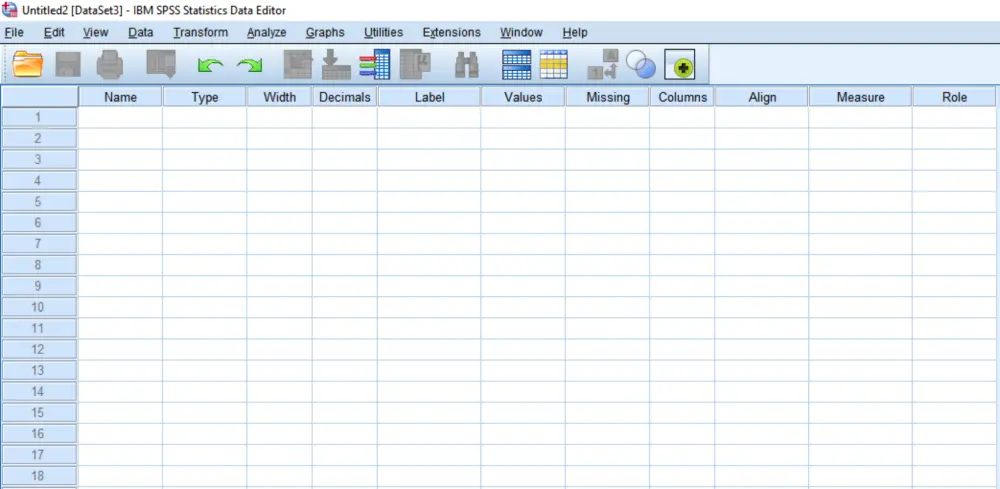Click the Run descriptive statistics icon
1000x489 pixels.
[x=415, y=64]
